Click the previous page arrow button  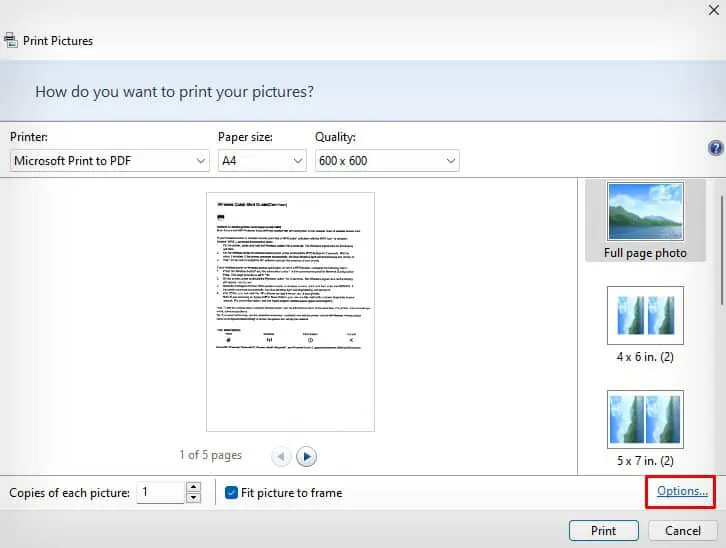[x=281, y=456]
